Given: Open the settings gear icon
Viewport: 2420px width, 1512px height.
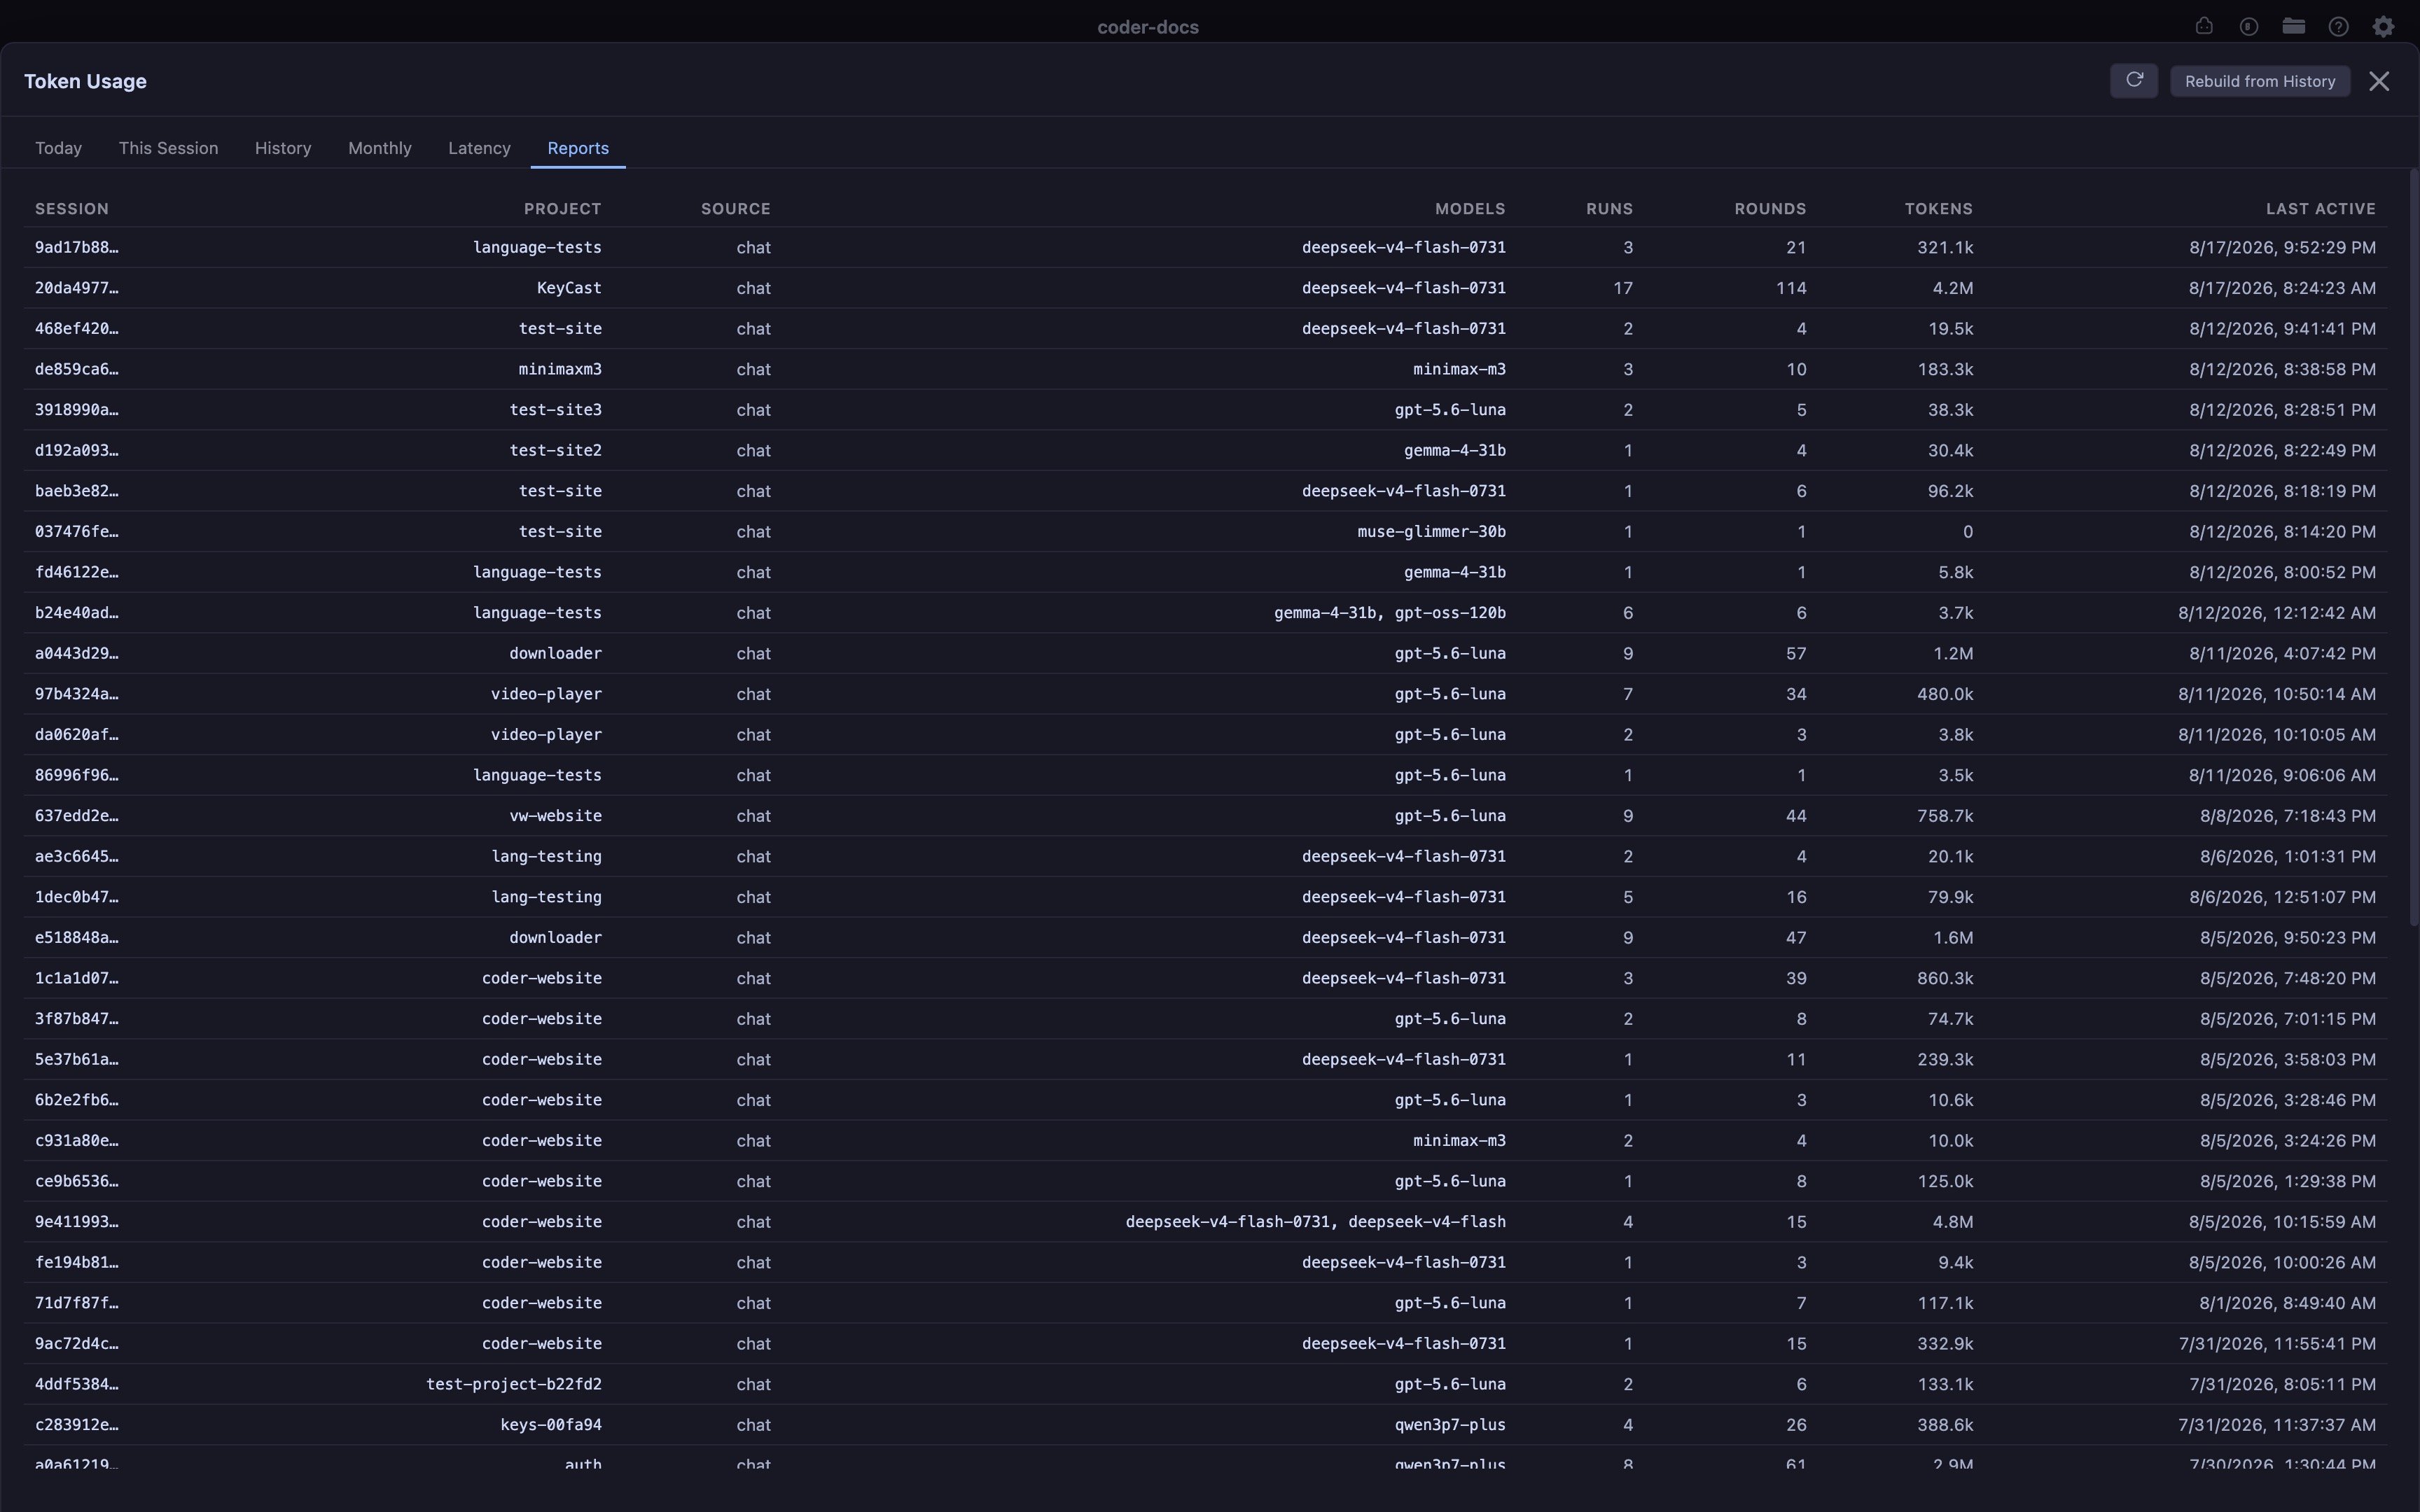Looking at the screenshot, I should [2383, 27].
